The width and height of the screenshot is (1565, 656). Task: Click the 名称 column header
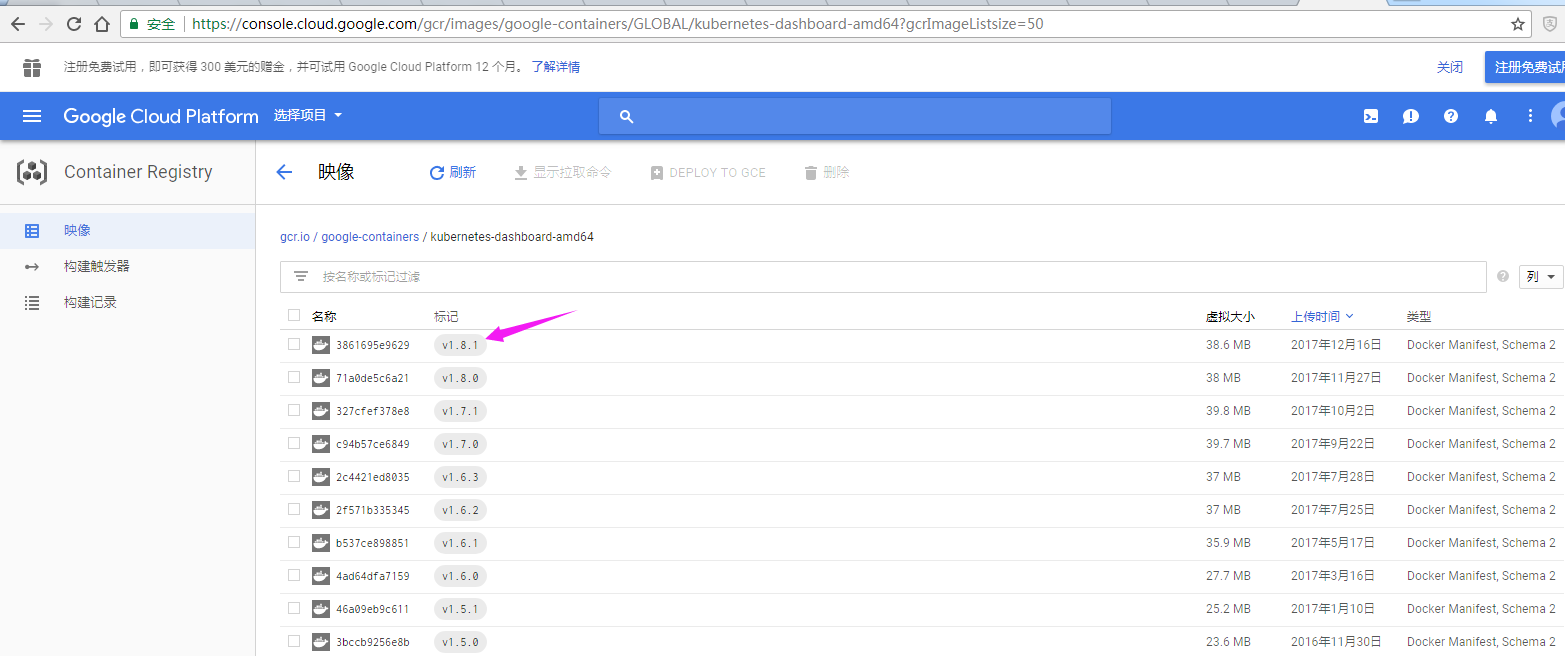coord(324,316)
